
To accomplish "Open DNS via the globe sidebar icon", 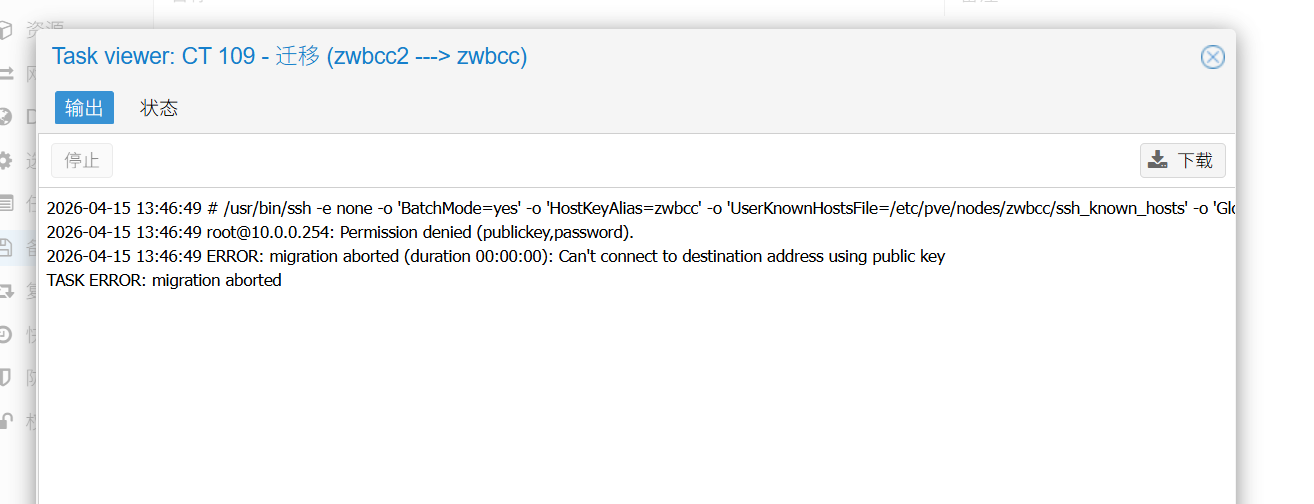I will pos(6,117).
